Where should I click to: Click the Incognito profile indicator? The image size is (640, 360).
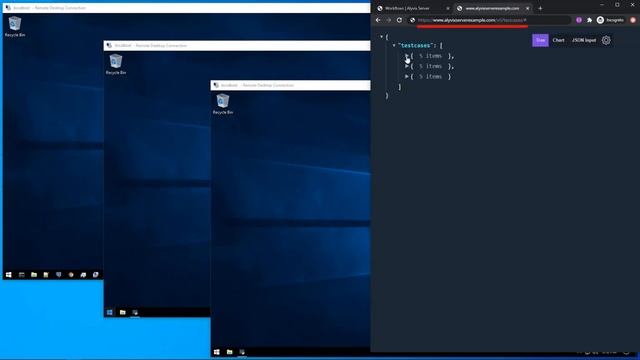click(610, 20)
